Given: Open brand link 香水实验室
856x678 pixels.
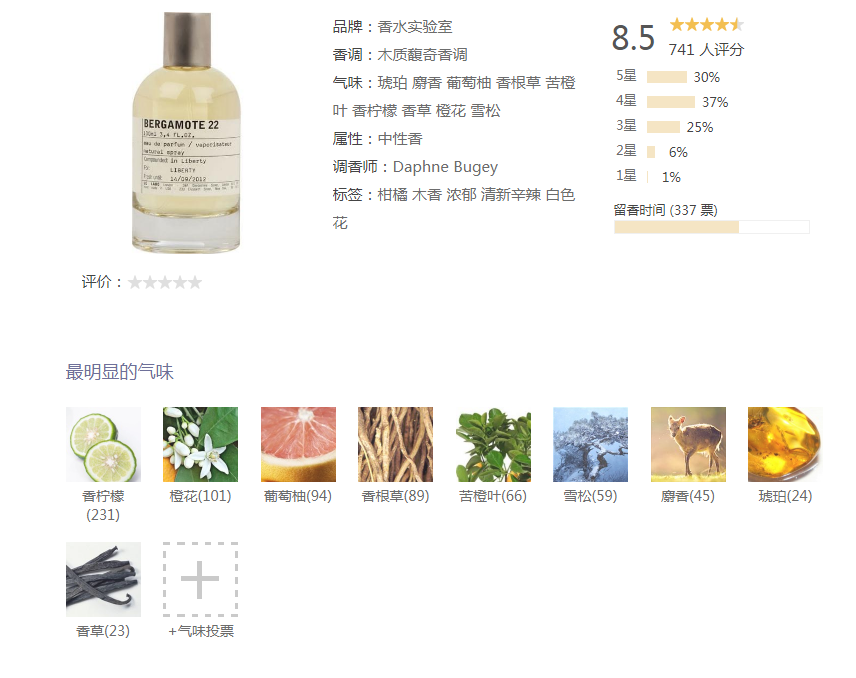Looking at the screenshot, I should (415, 27).
